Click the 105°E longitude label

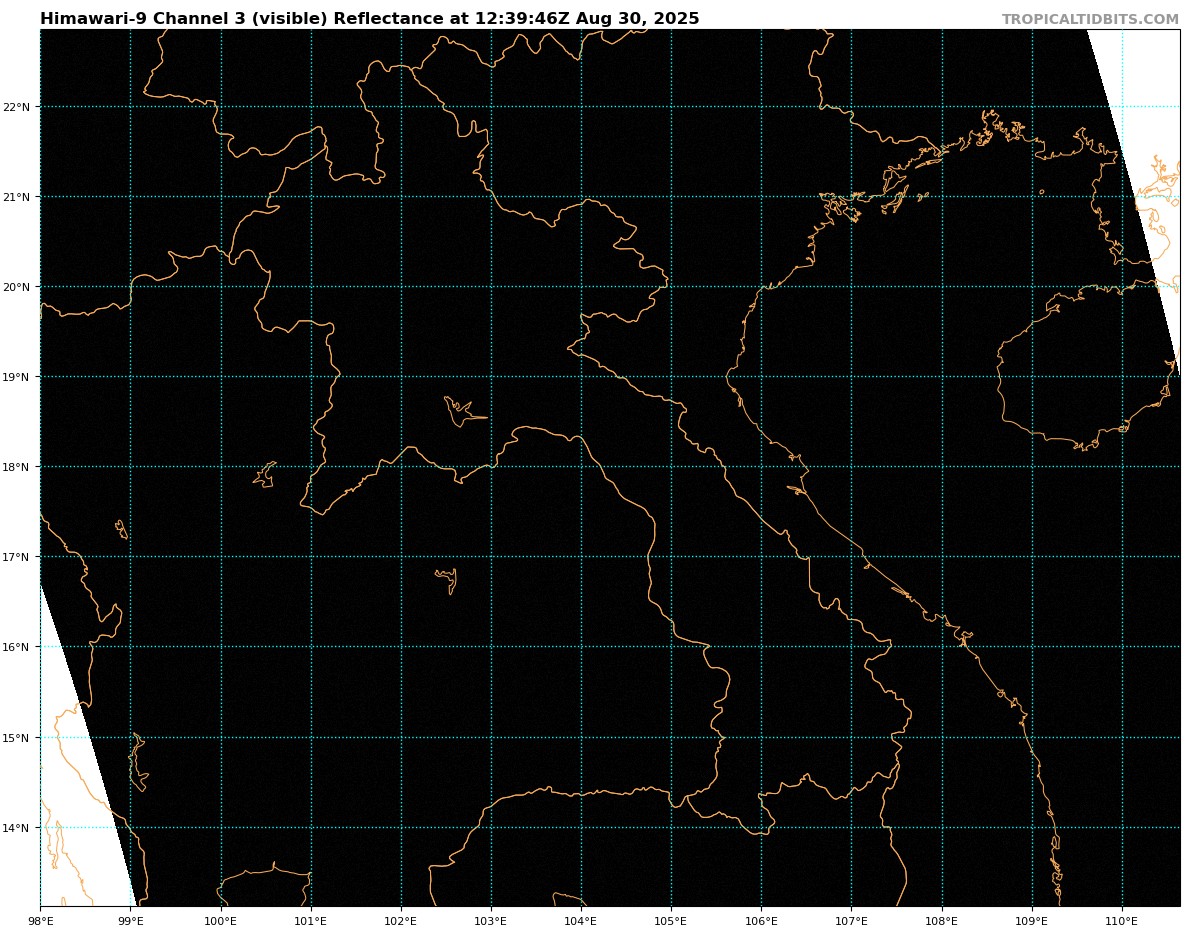tap(671, 921)
